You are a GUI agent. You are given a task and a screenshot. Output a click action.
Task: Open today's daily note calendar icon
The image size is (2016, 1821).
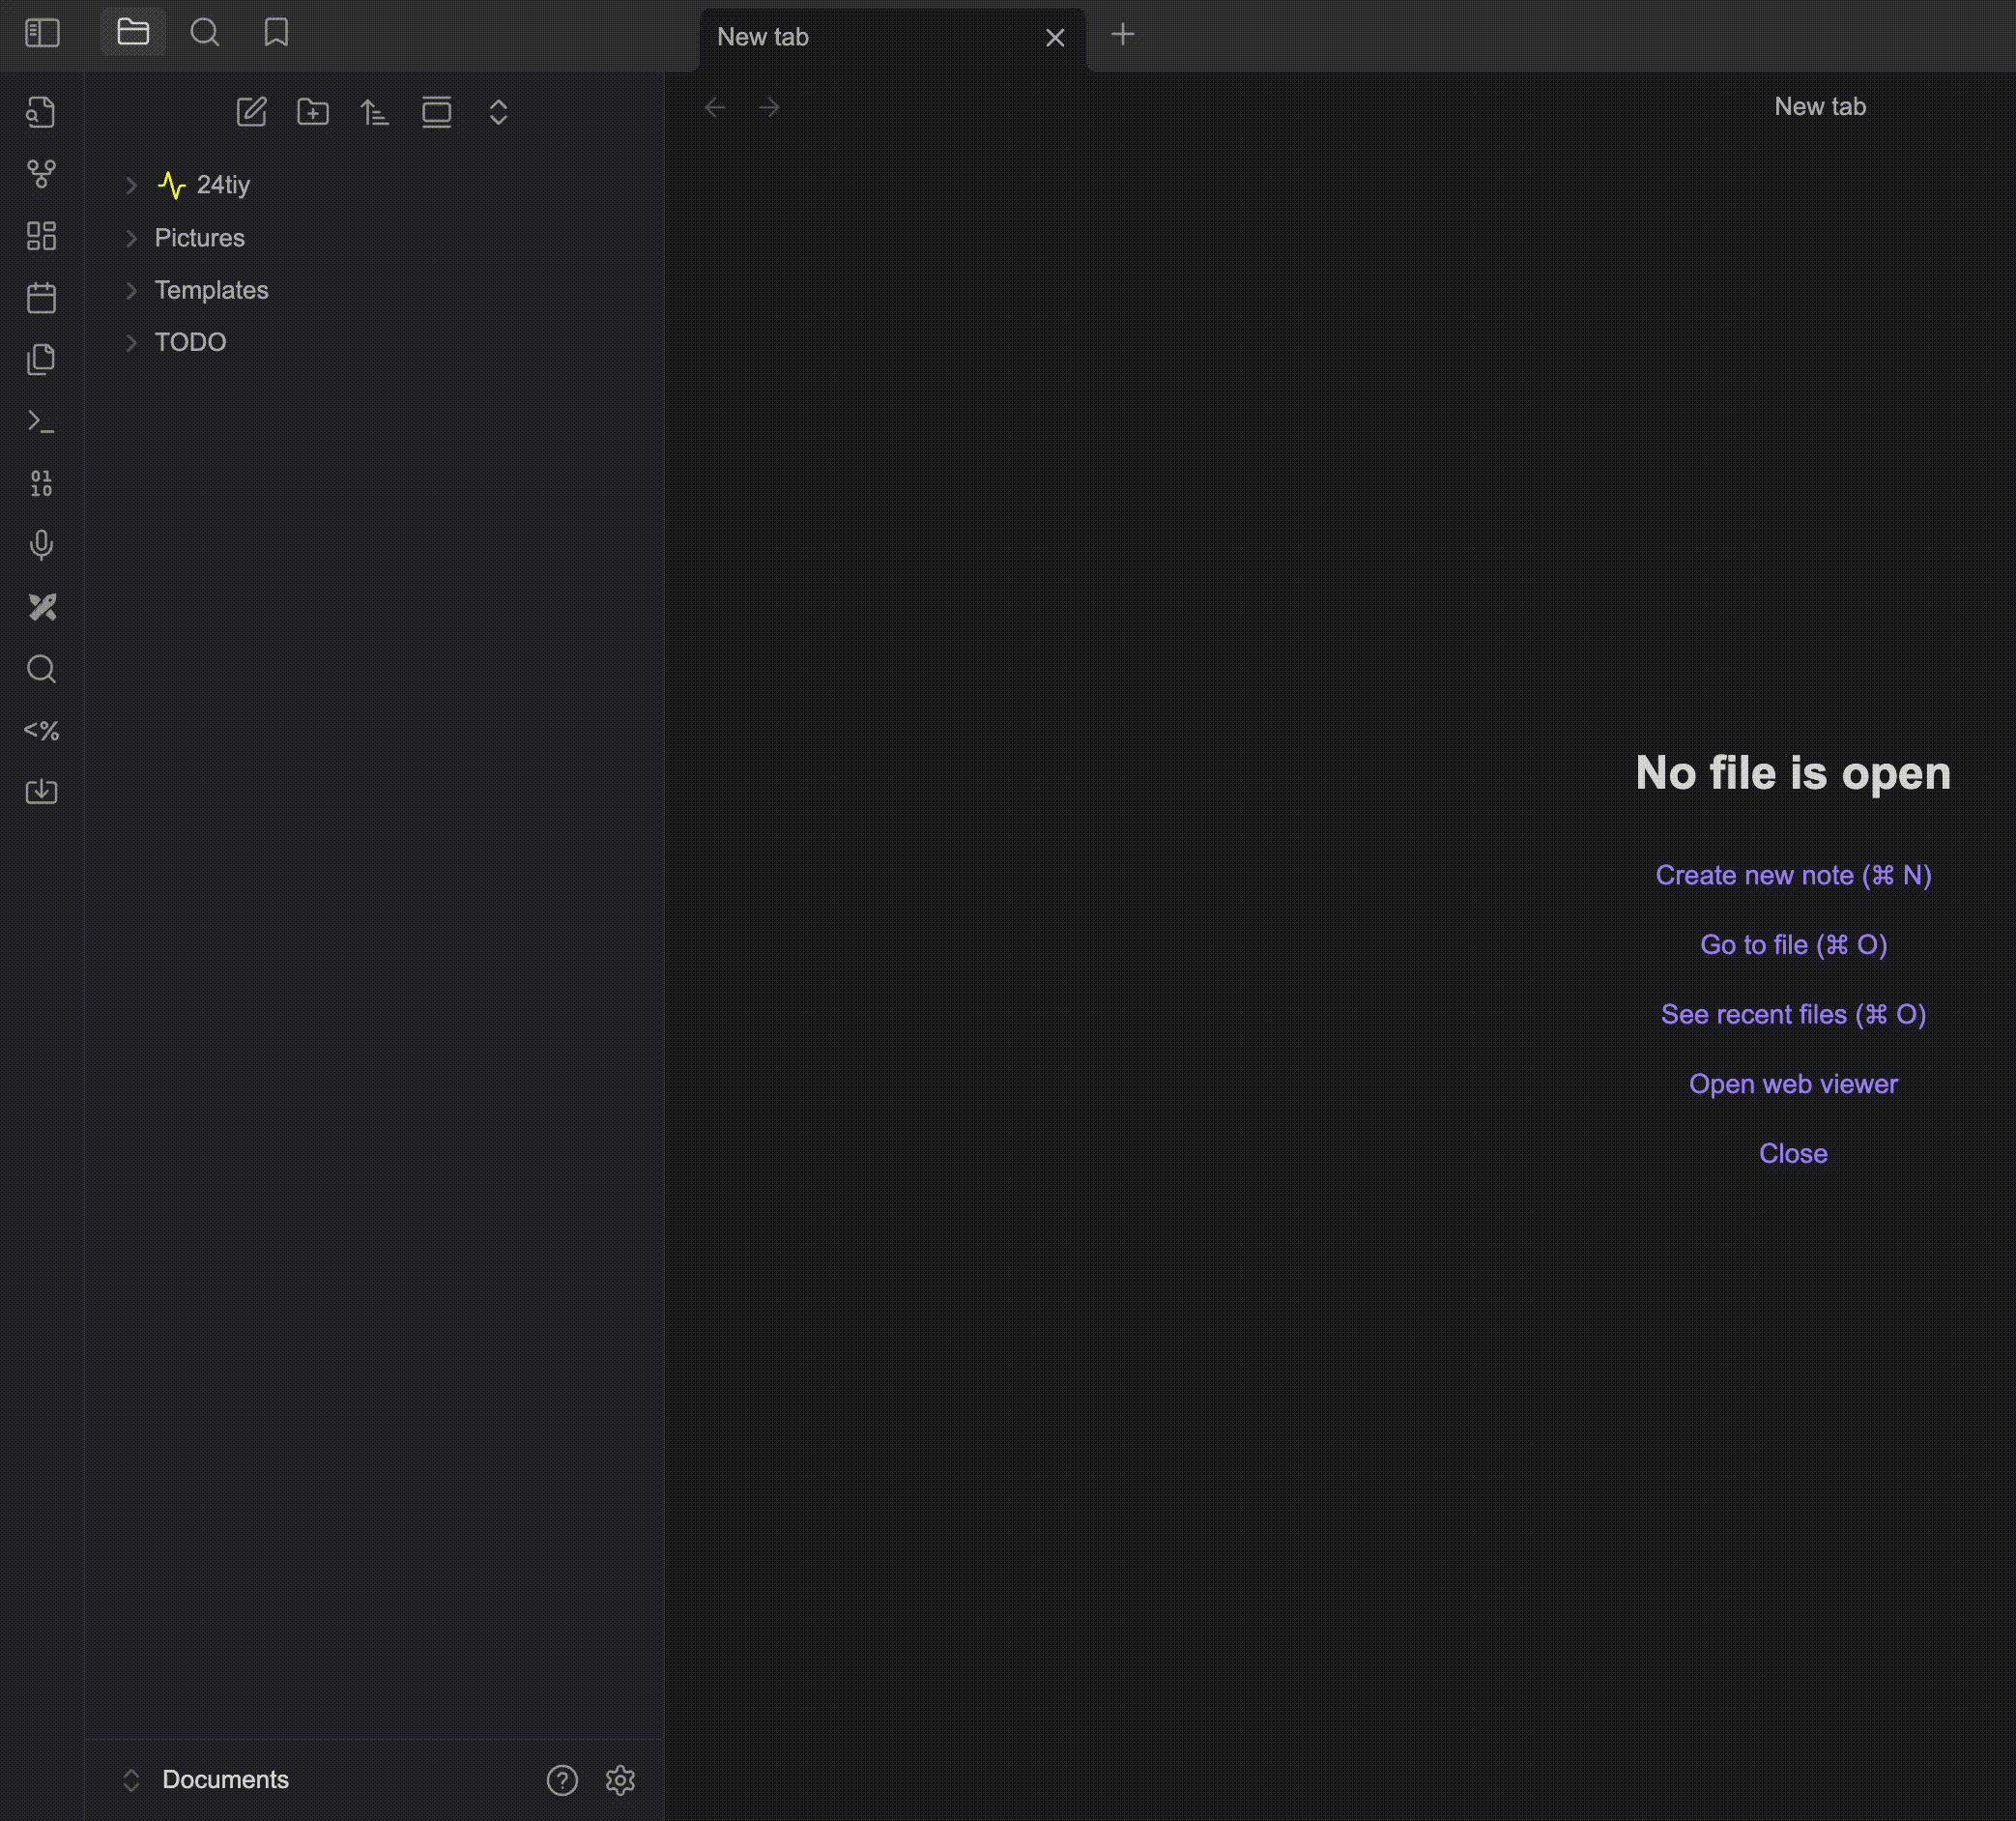pos(41,298)
